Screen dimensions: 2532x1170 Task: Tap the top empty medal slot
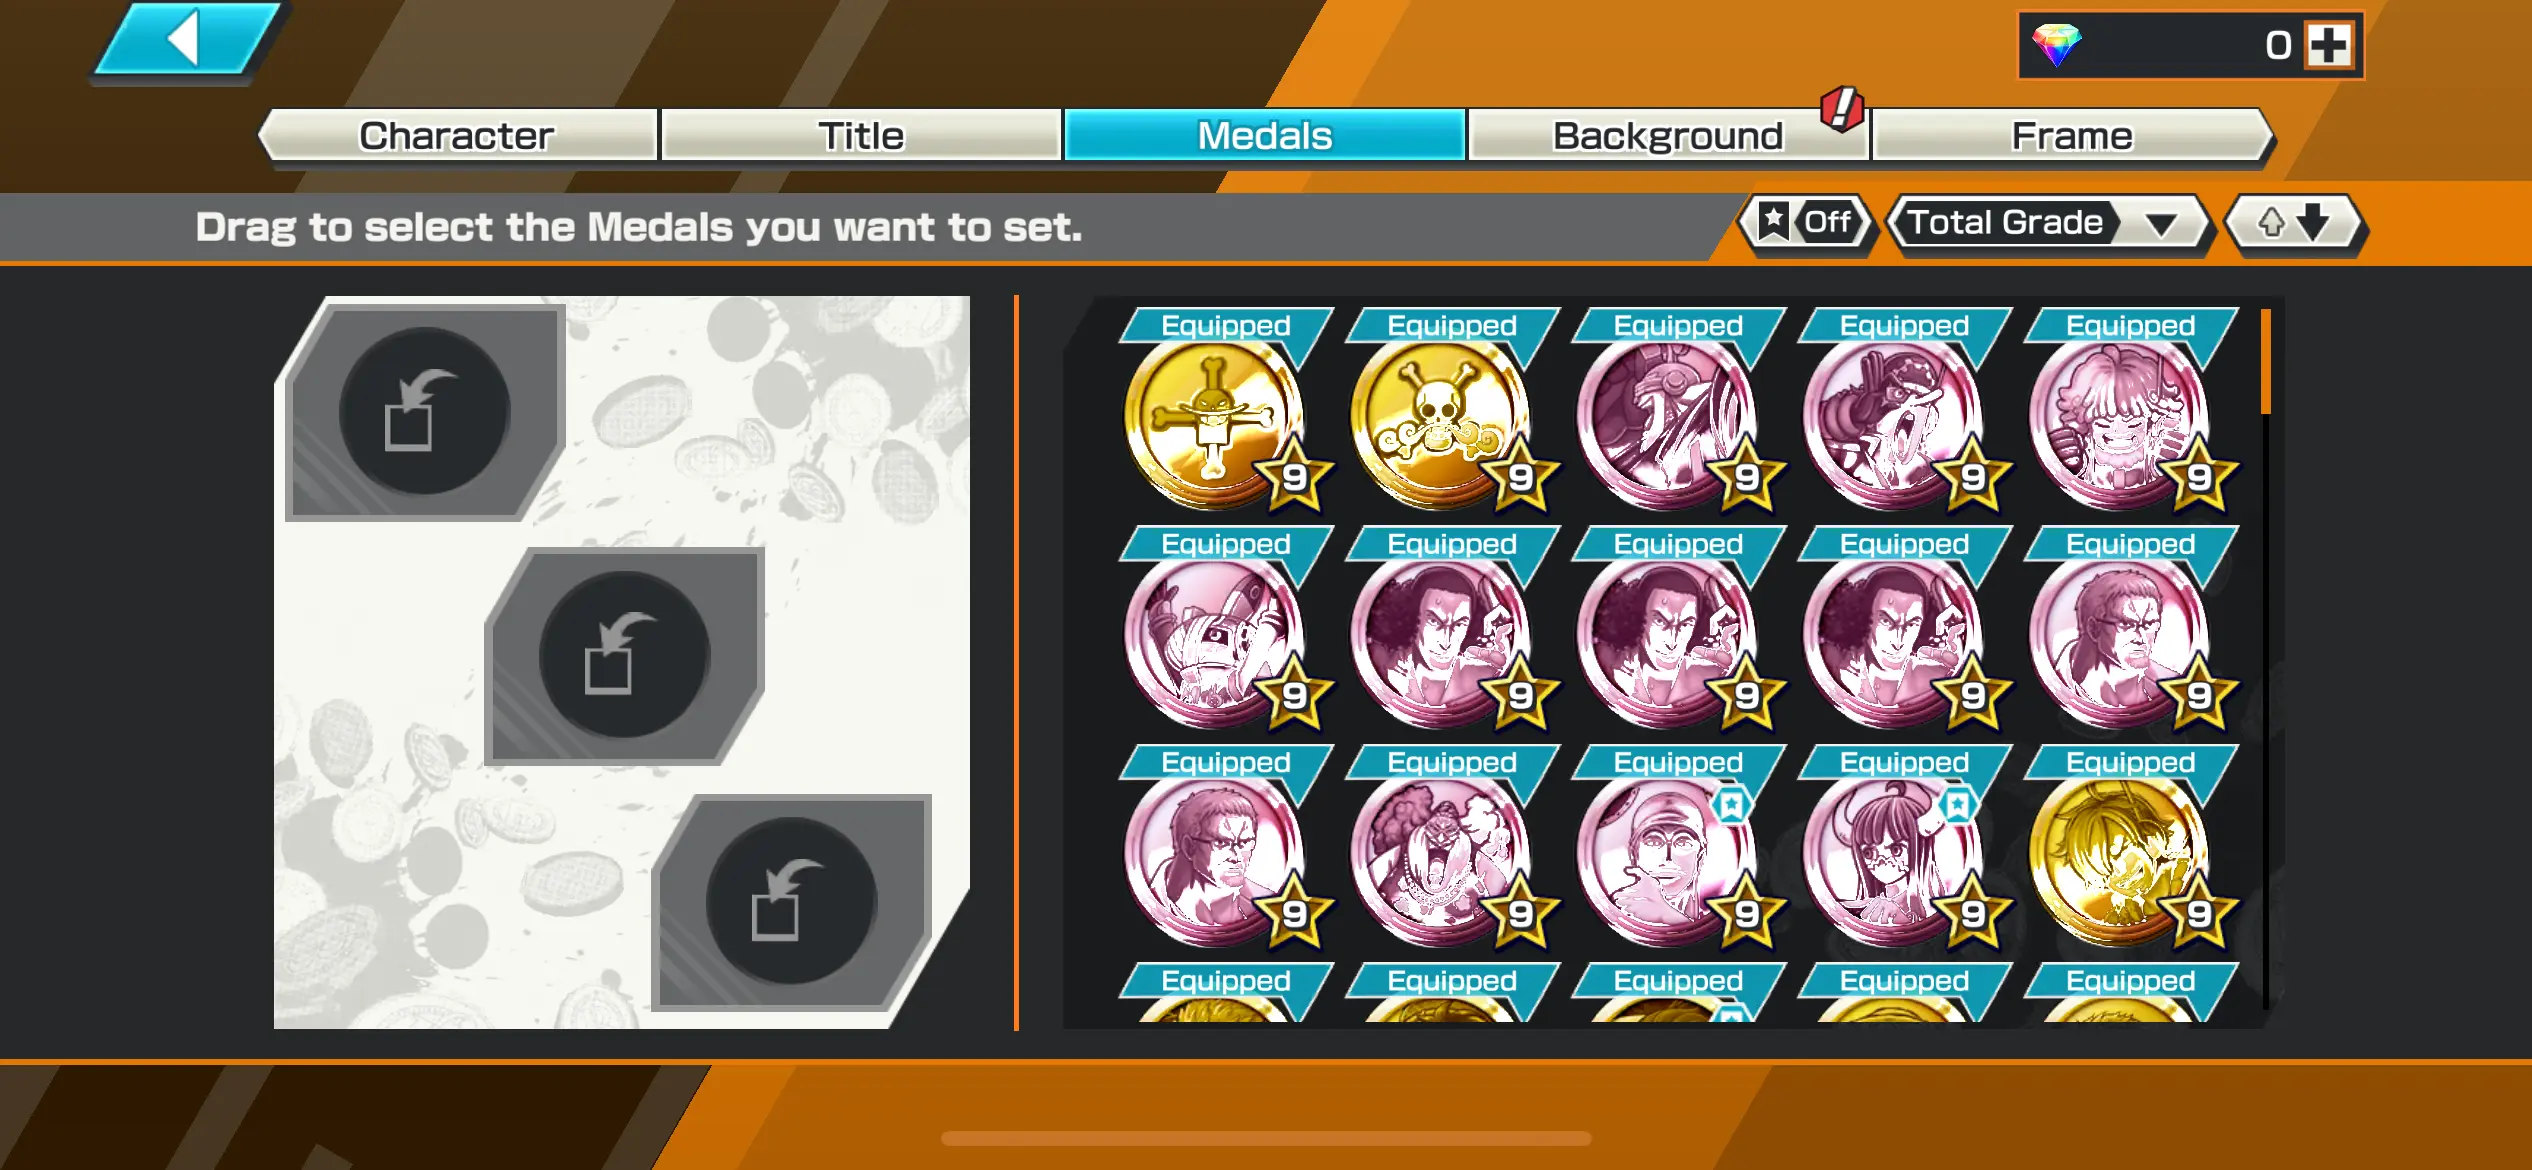pyautogui.click(x=425, y=412)
